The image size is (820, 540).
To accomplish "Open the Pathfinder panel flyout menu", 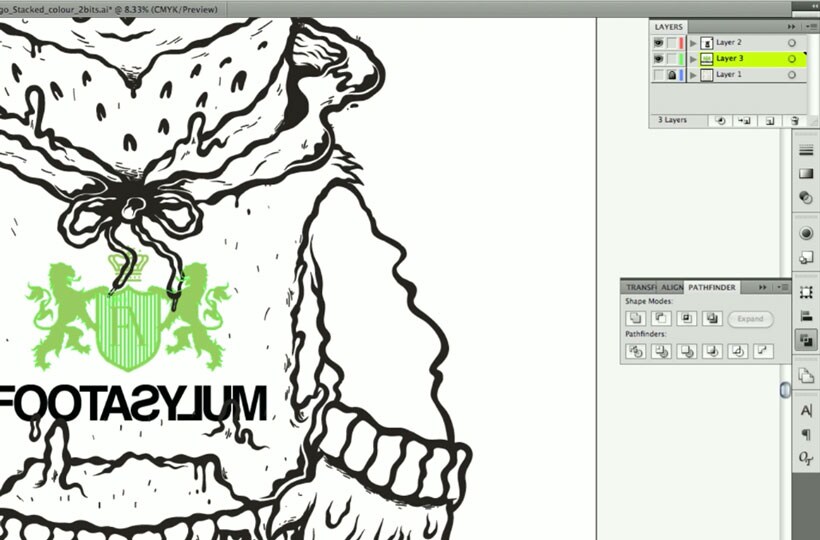I will tap(783, 287).
